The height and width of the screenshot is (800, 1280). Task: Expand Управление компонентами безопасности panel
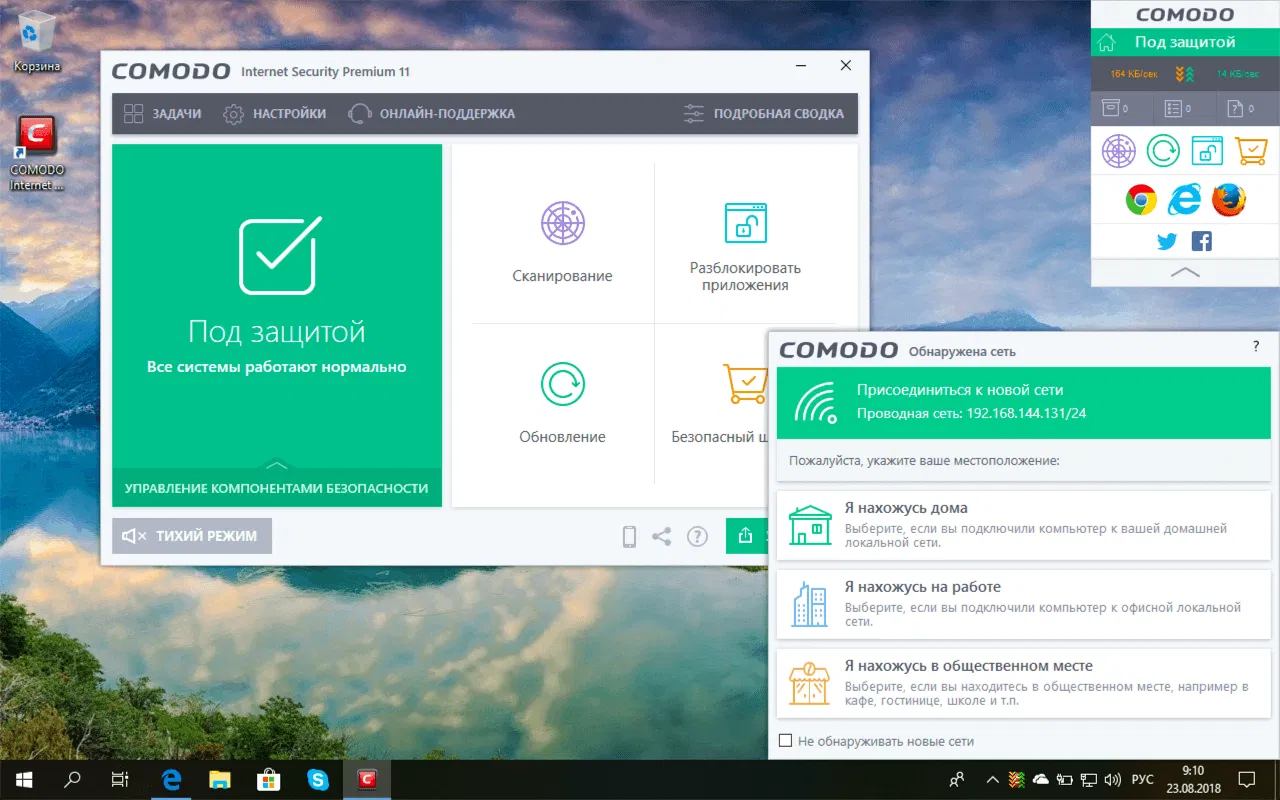pos(276,490)
